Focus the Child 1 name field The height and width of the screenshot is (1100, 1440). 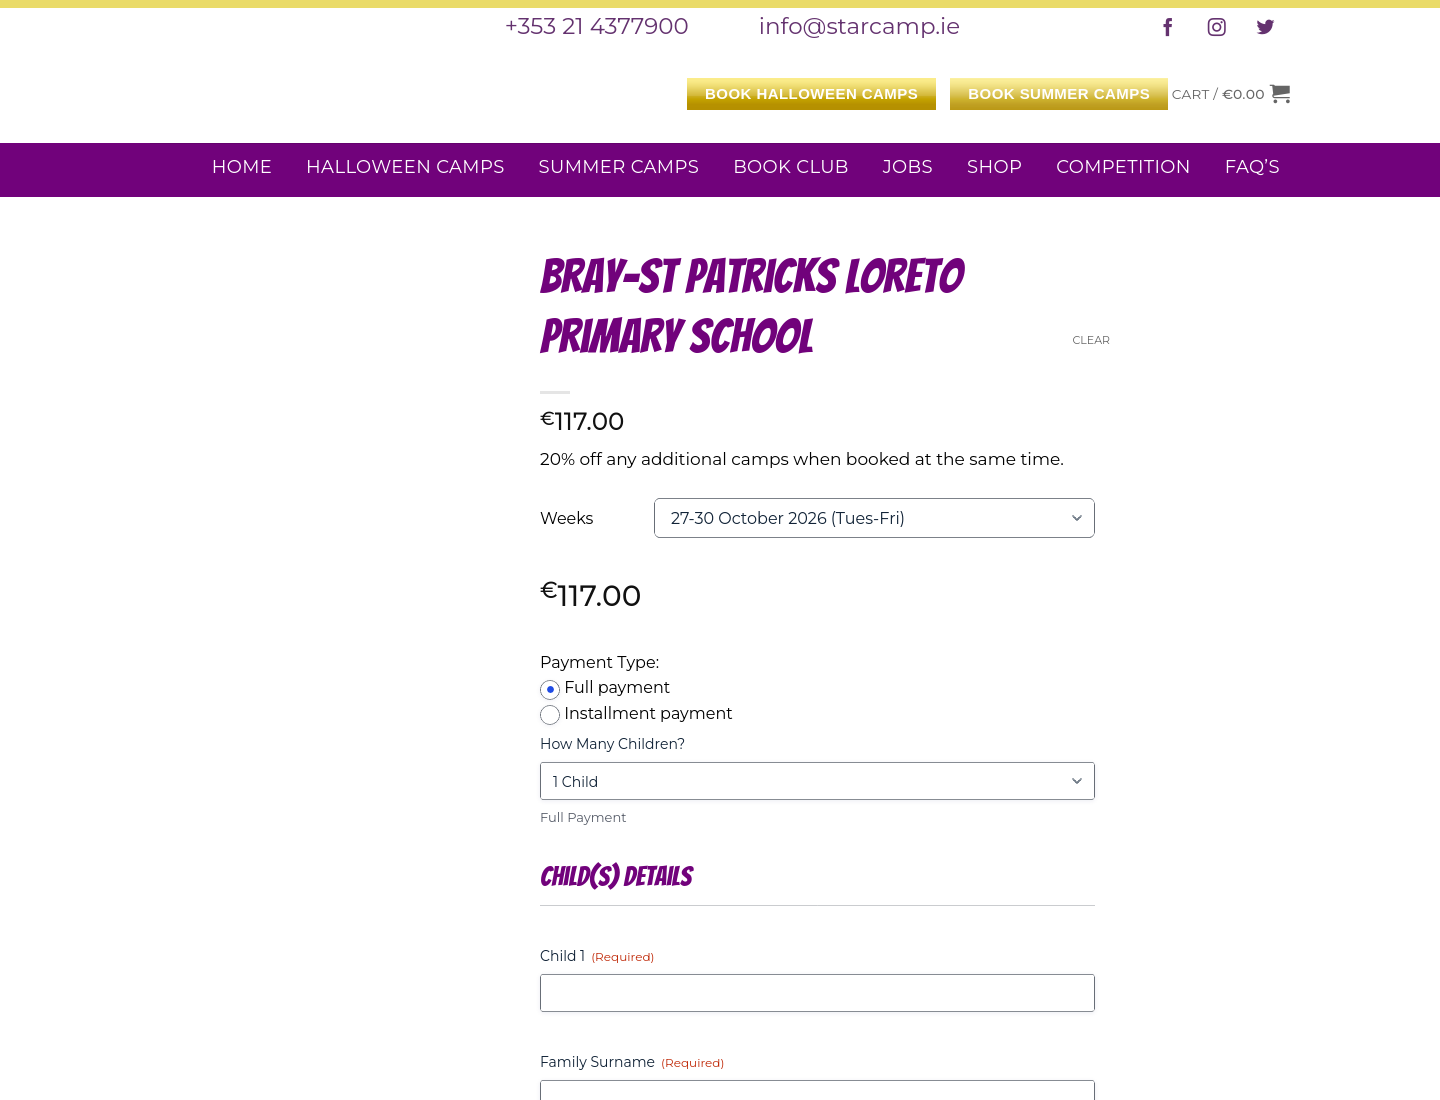click(x=817, y=993)
